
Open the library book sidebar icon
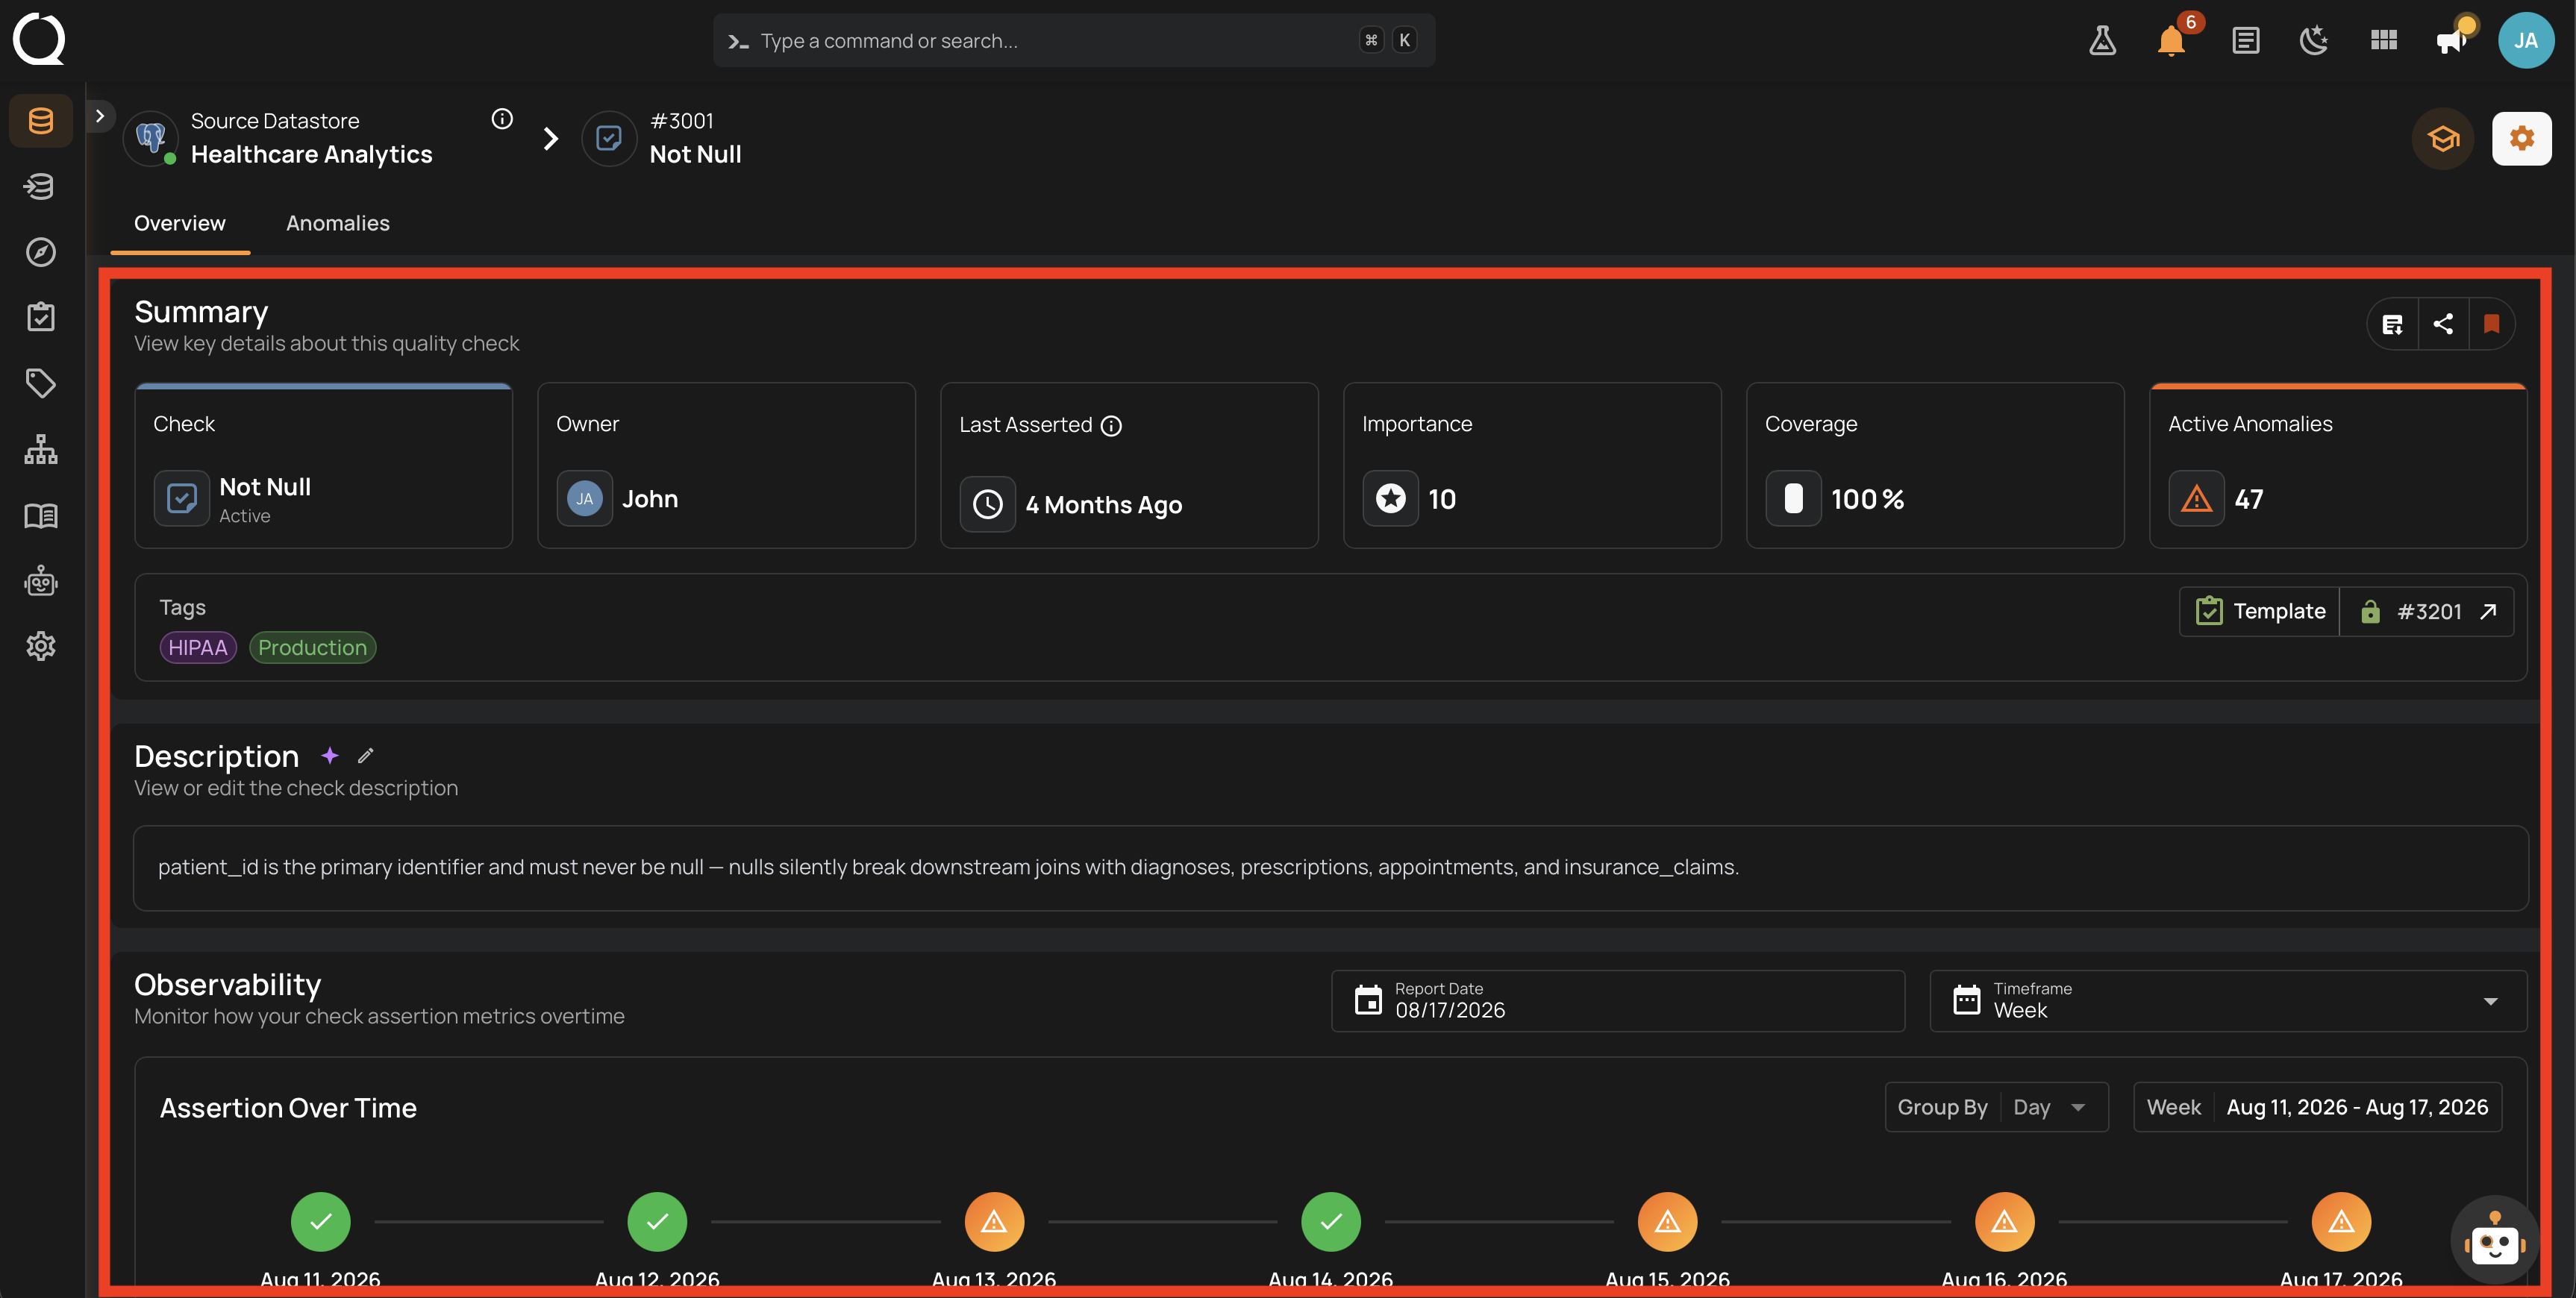pos(41,515)
